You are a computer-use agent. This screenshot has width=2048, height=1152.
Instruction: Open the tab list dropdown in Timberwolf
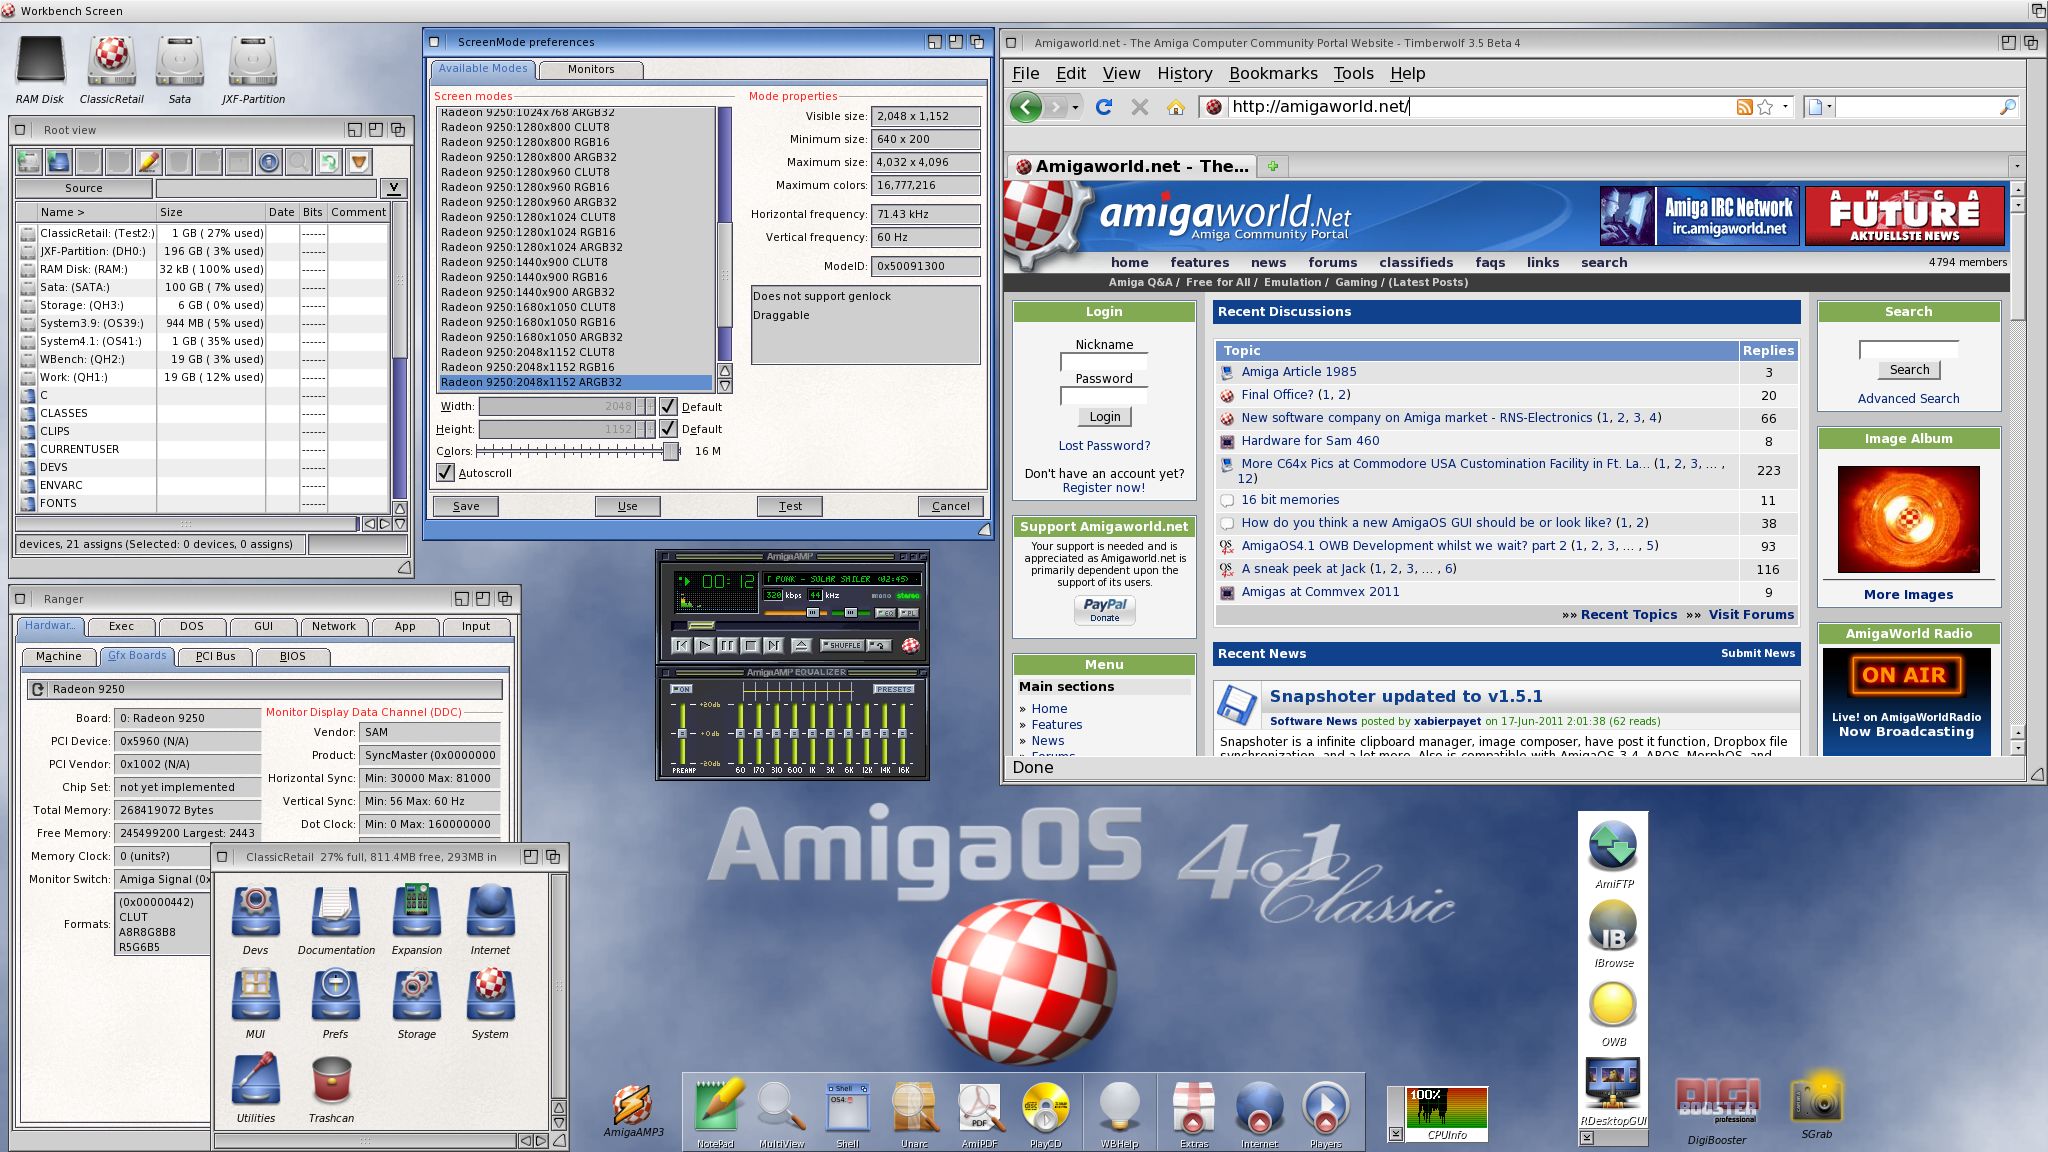coord(2017,166)
